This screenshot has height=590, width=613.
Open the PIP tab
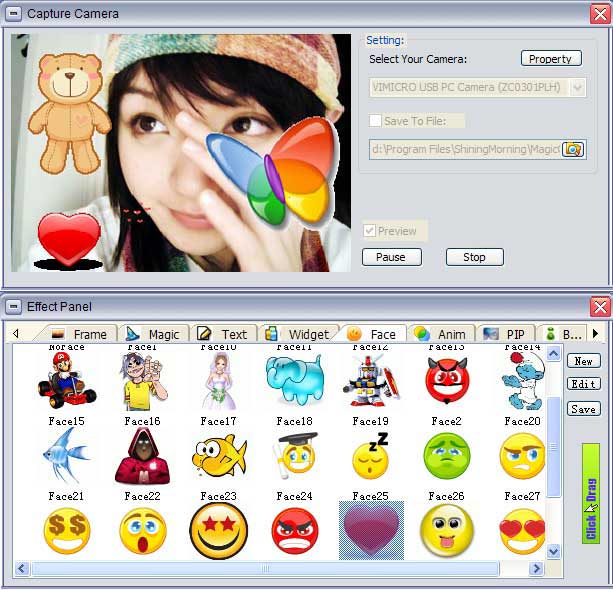pyautogui.click(x=505, y=334)
